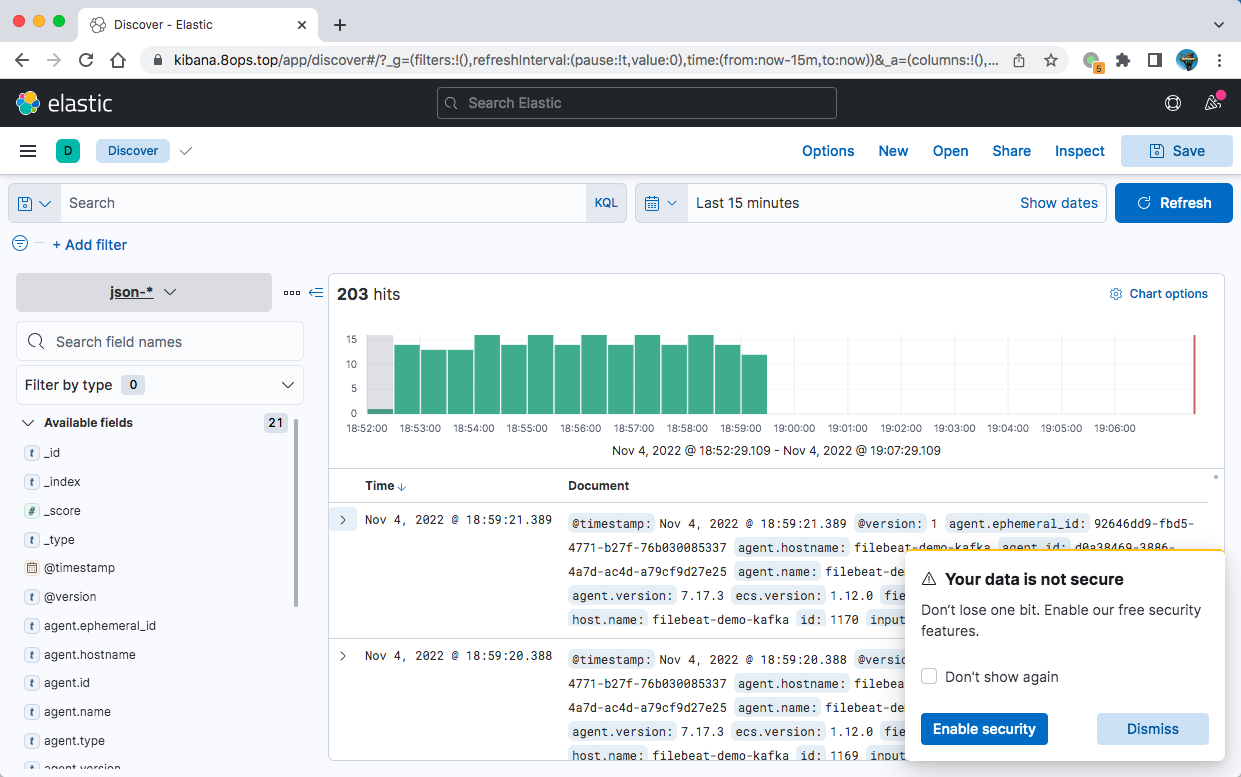1241x777 pixels.
Task: Click the browser profile avatar
Action: point(1187,60)
